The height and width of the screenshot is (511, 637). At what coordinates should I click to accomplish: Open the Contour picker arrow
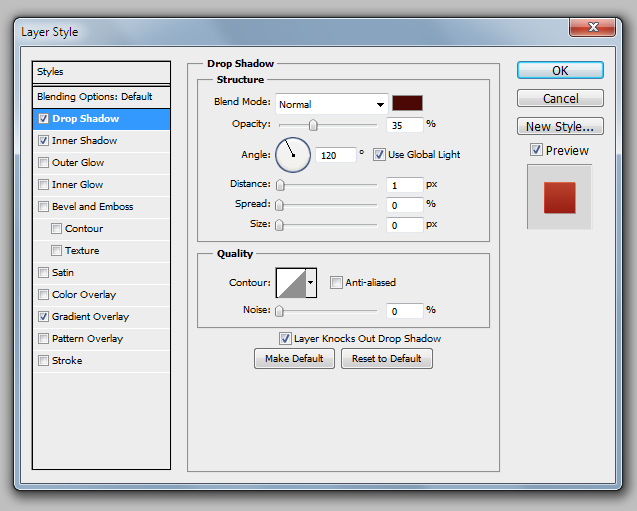pyautogui.click(x=311, y=283)
